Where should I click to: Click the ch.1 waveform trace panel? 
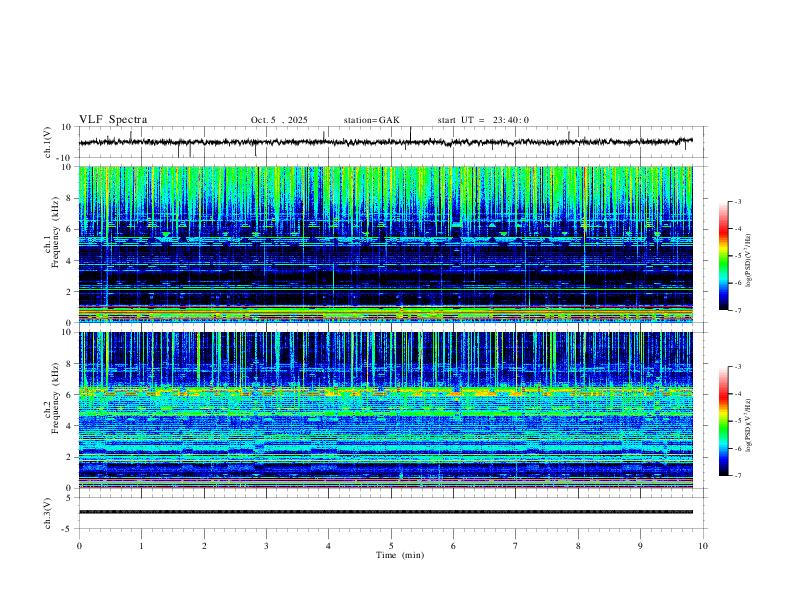click(391, 142)
